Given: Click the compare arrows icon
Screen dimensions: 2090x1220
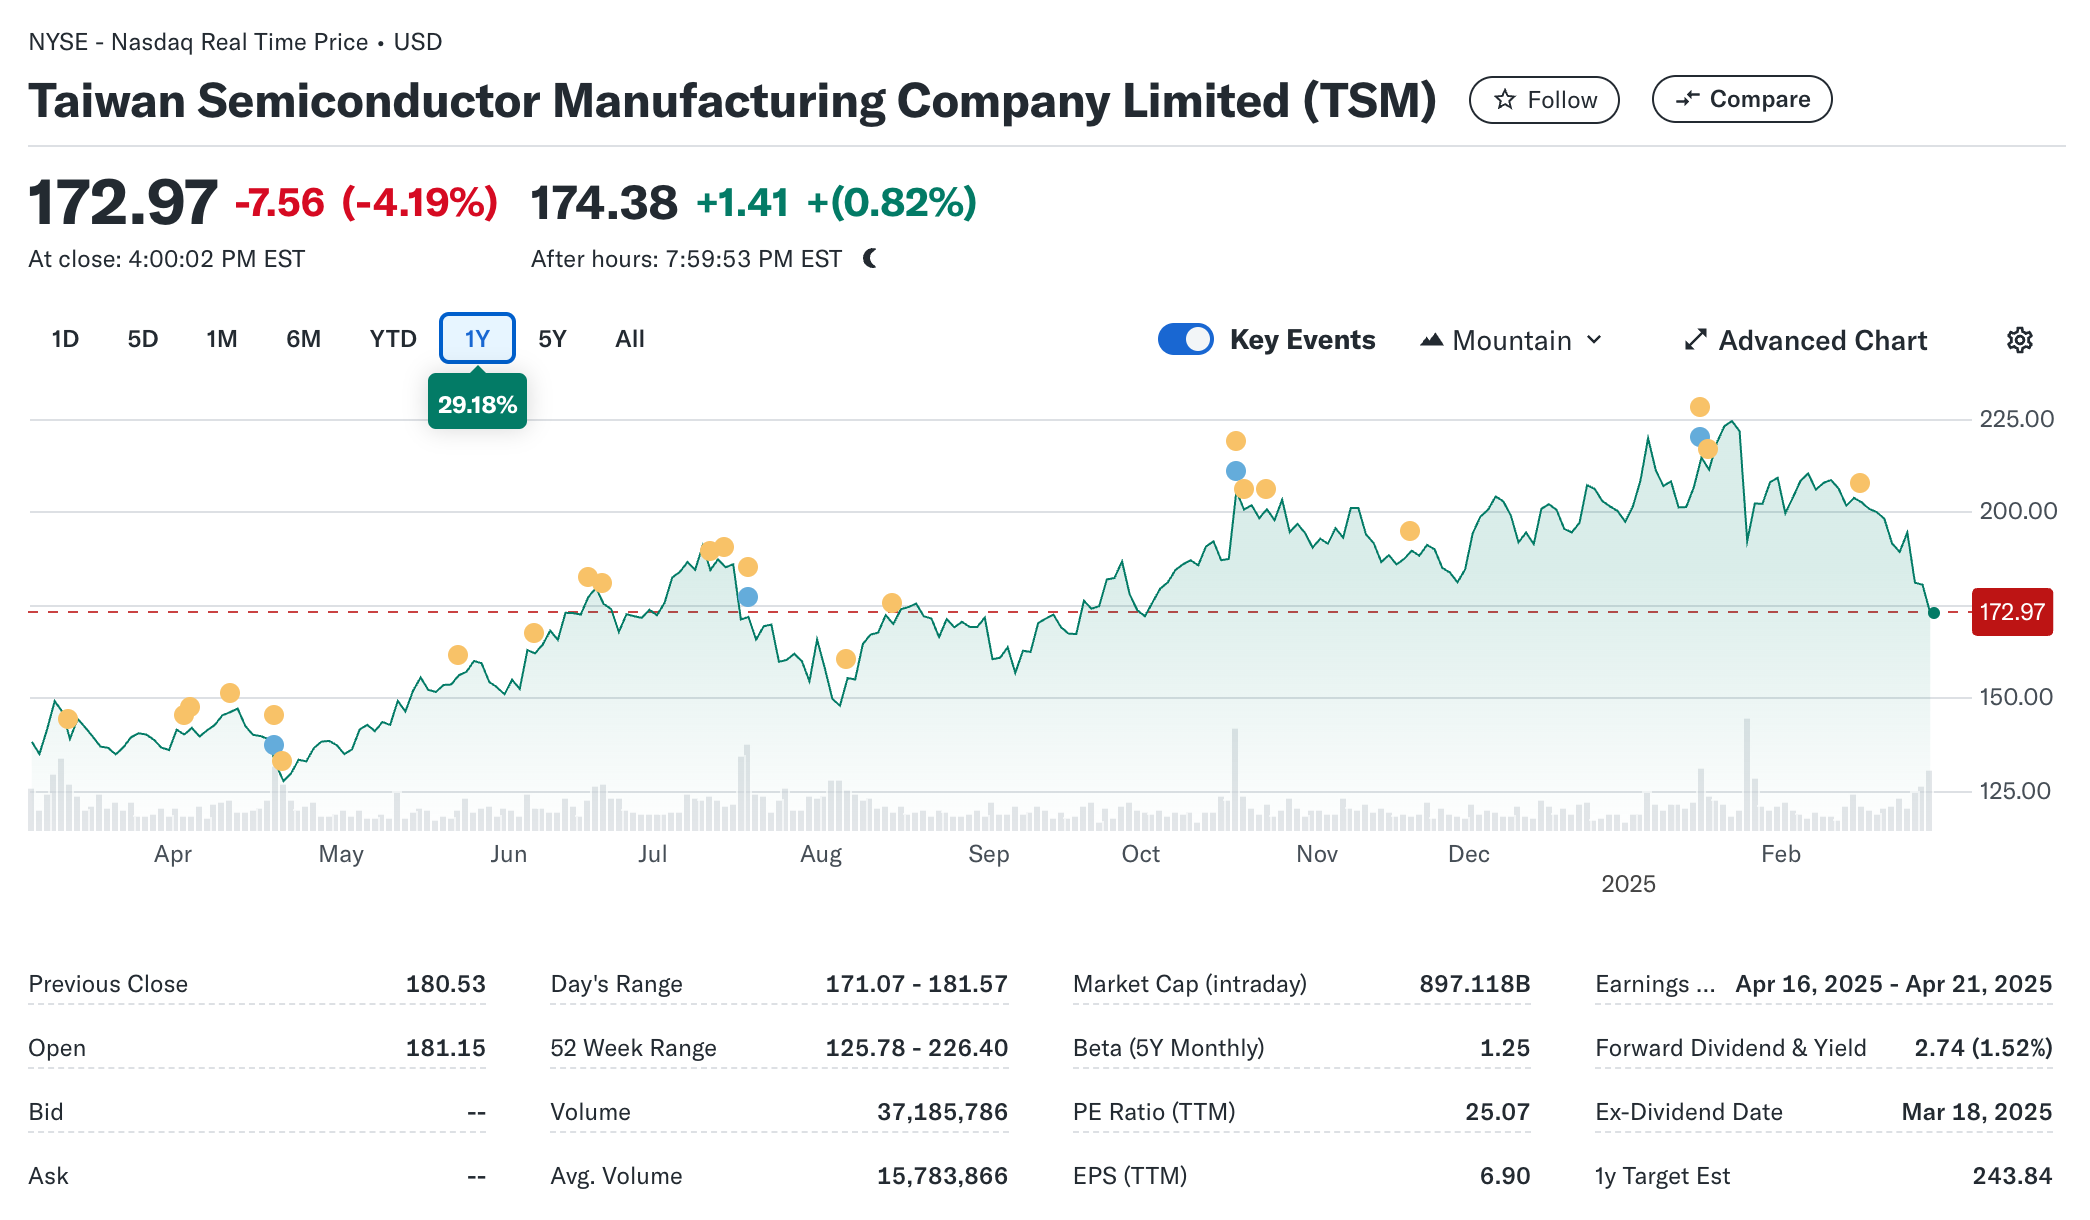Looking at the screenshot, I should 1687,99.
